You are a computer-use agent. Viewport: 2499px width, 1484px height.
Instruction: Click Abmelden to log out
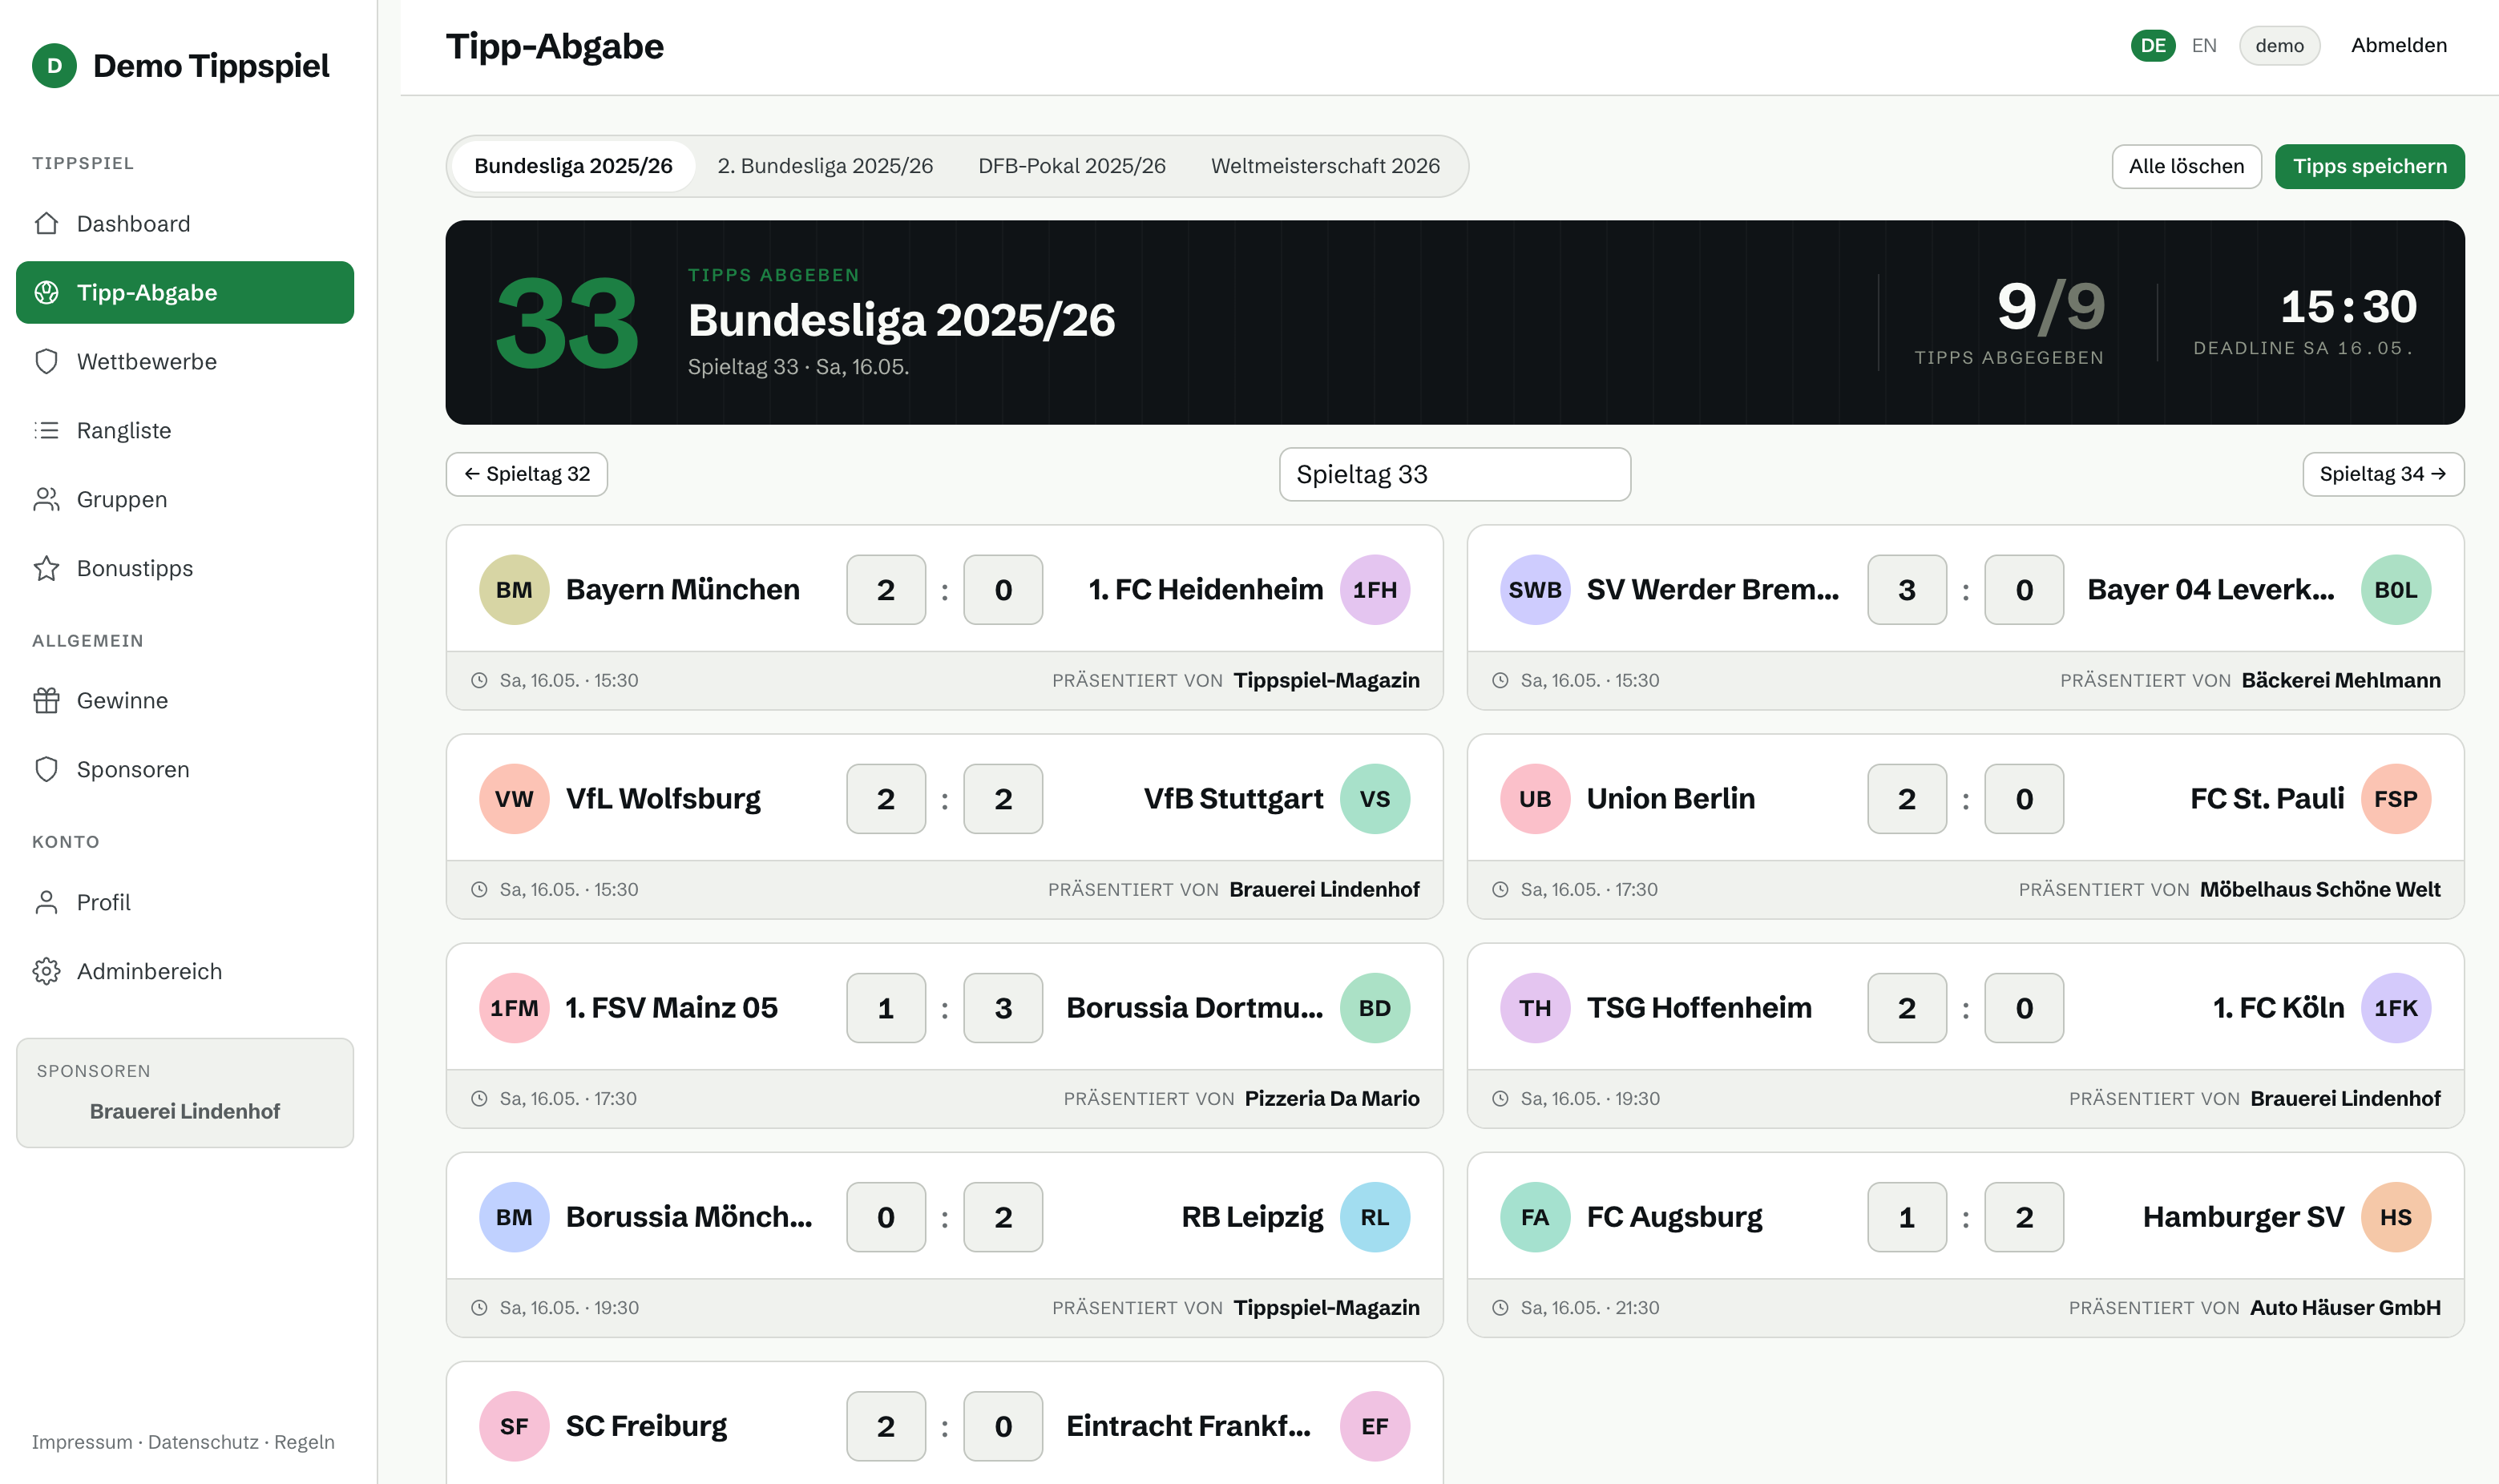point(2398,46)
